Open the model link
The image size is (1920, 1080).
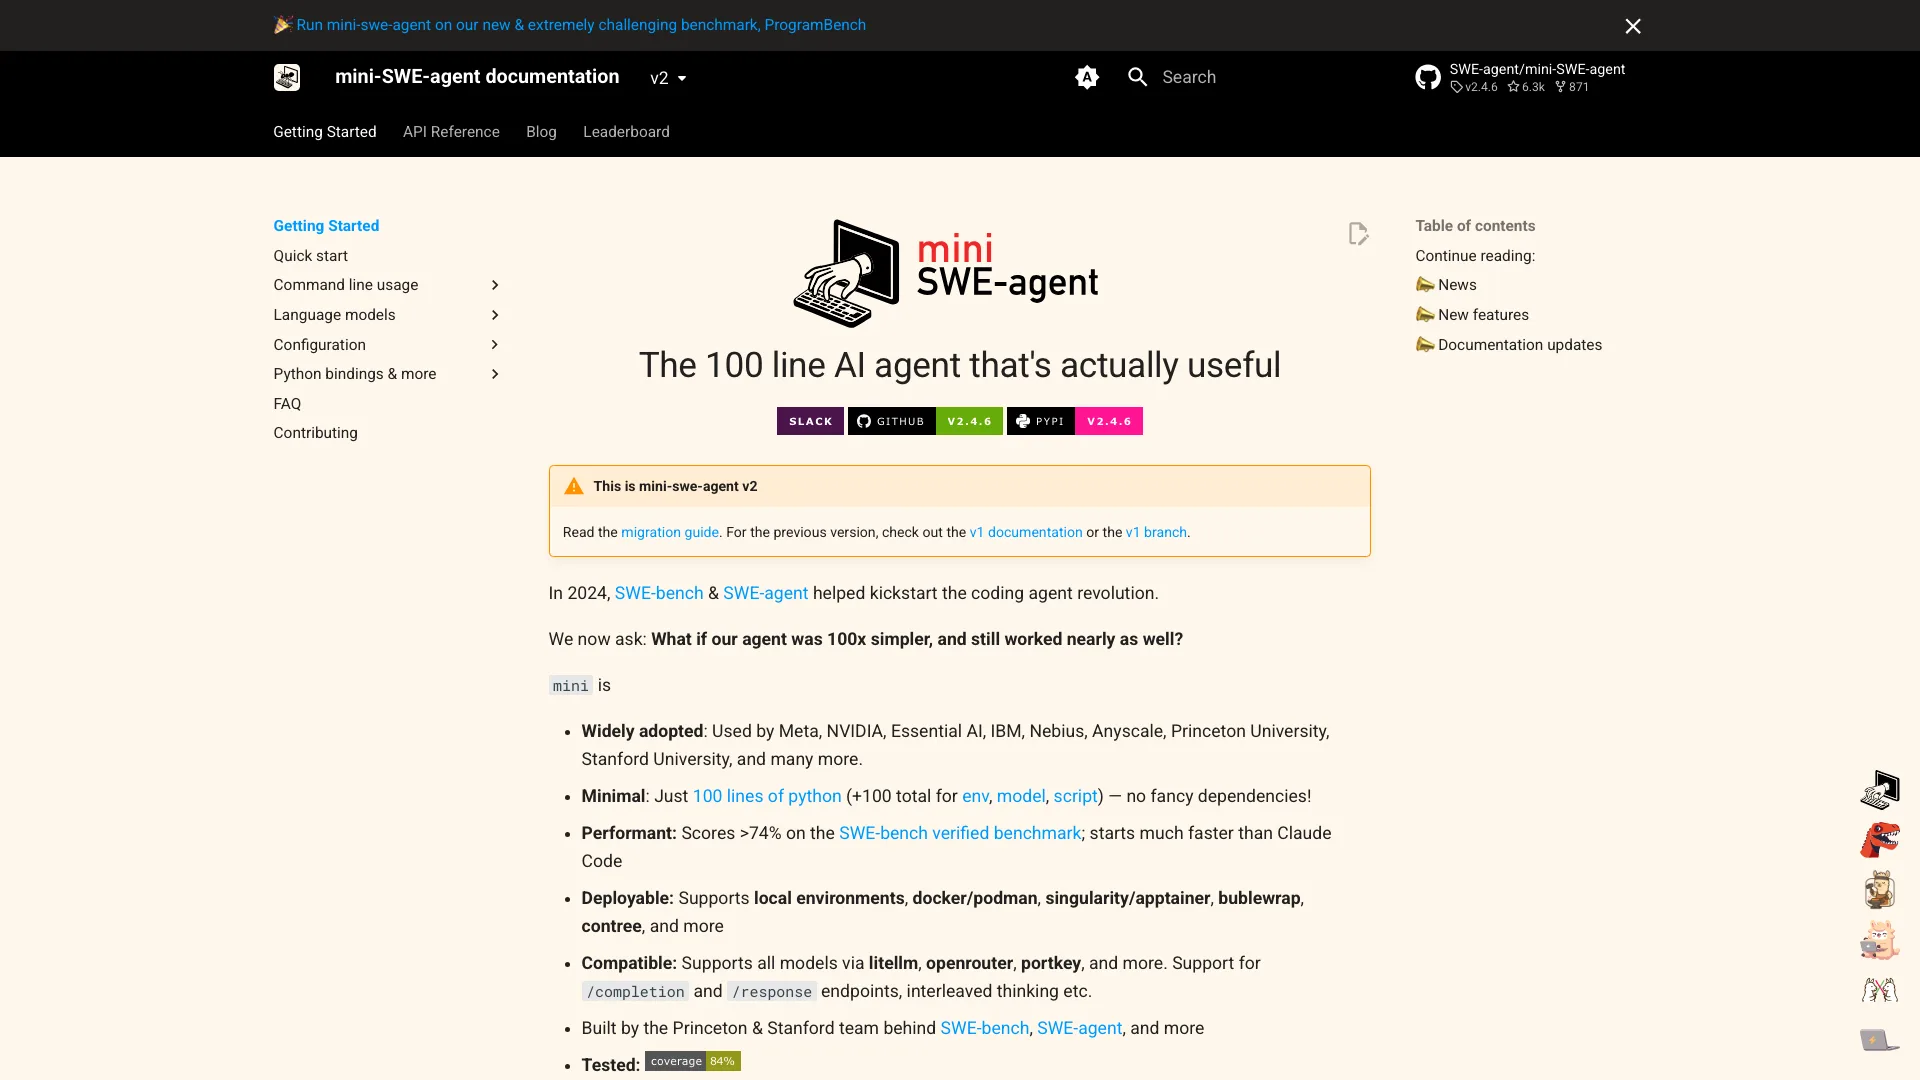pos(1021,796)
